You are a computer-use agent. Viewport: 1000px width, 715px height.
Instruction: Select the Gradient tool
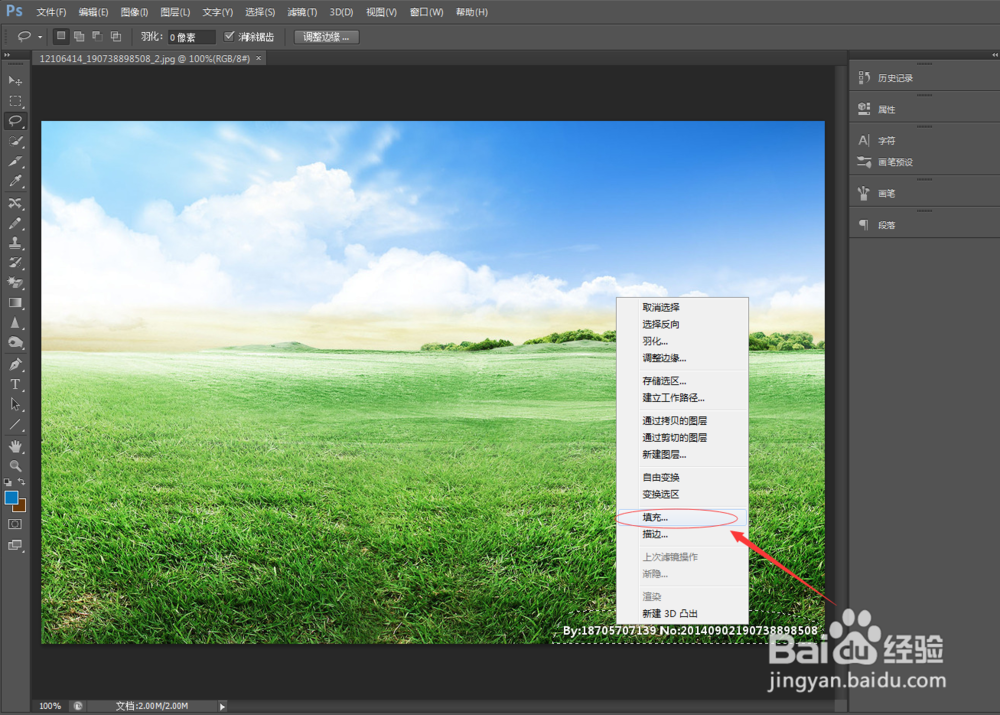15,303
